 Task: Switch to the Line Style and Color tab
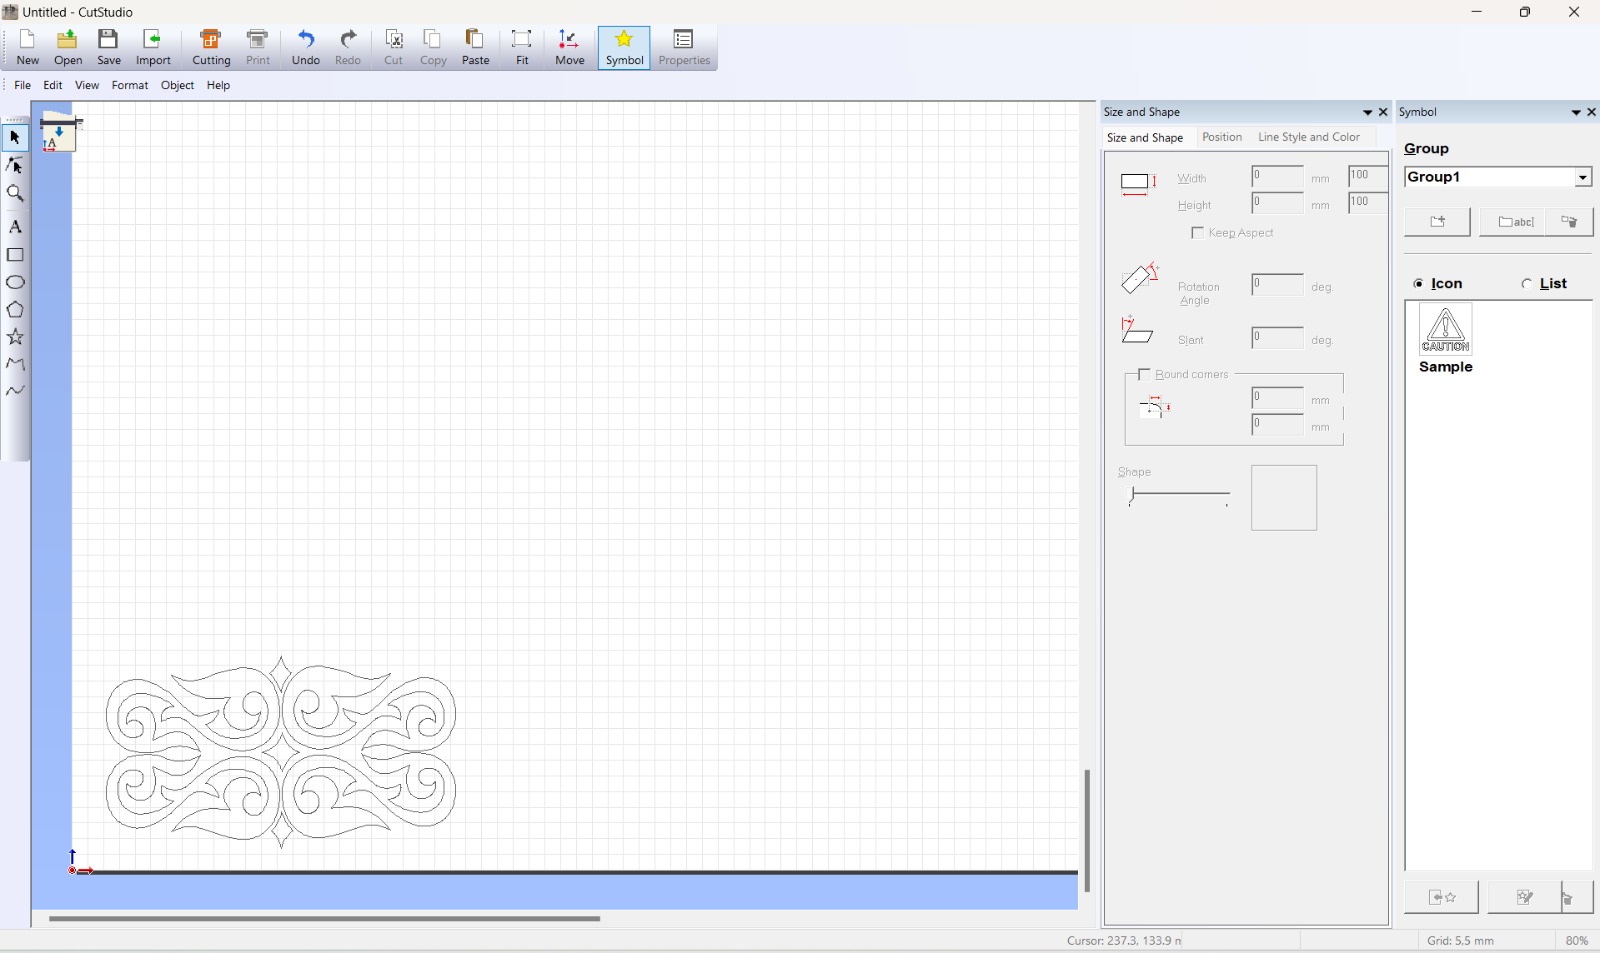[1309, 137]
